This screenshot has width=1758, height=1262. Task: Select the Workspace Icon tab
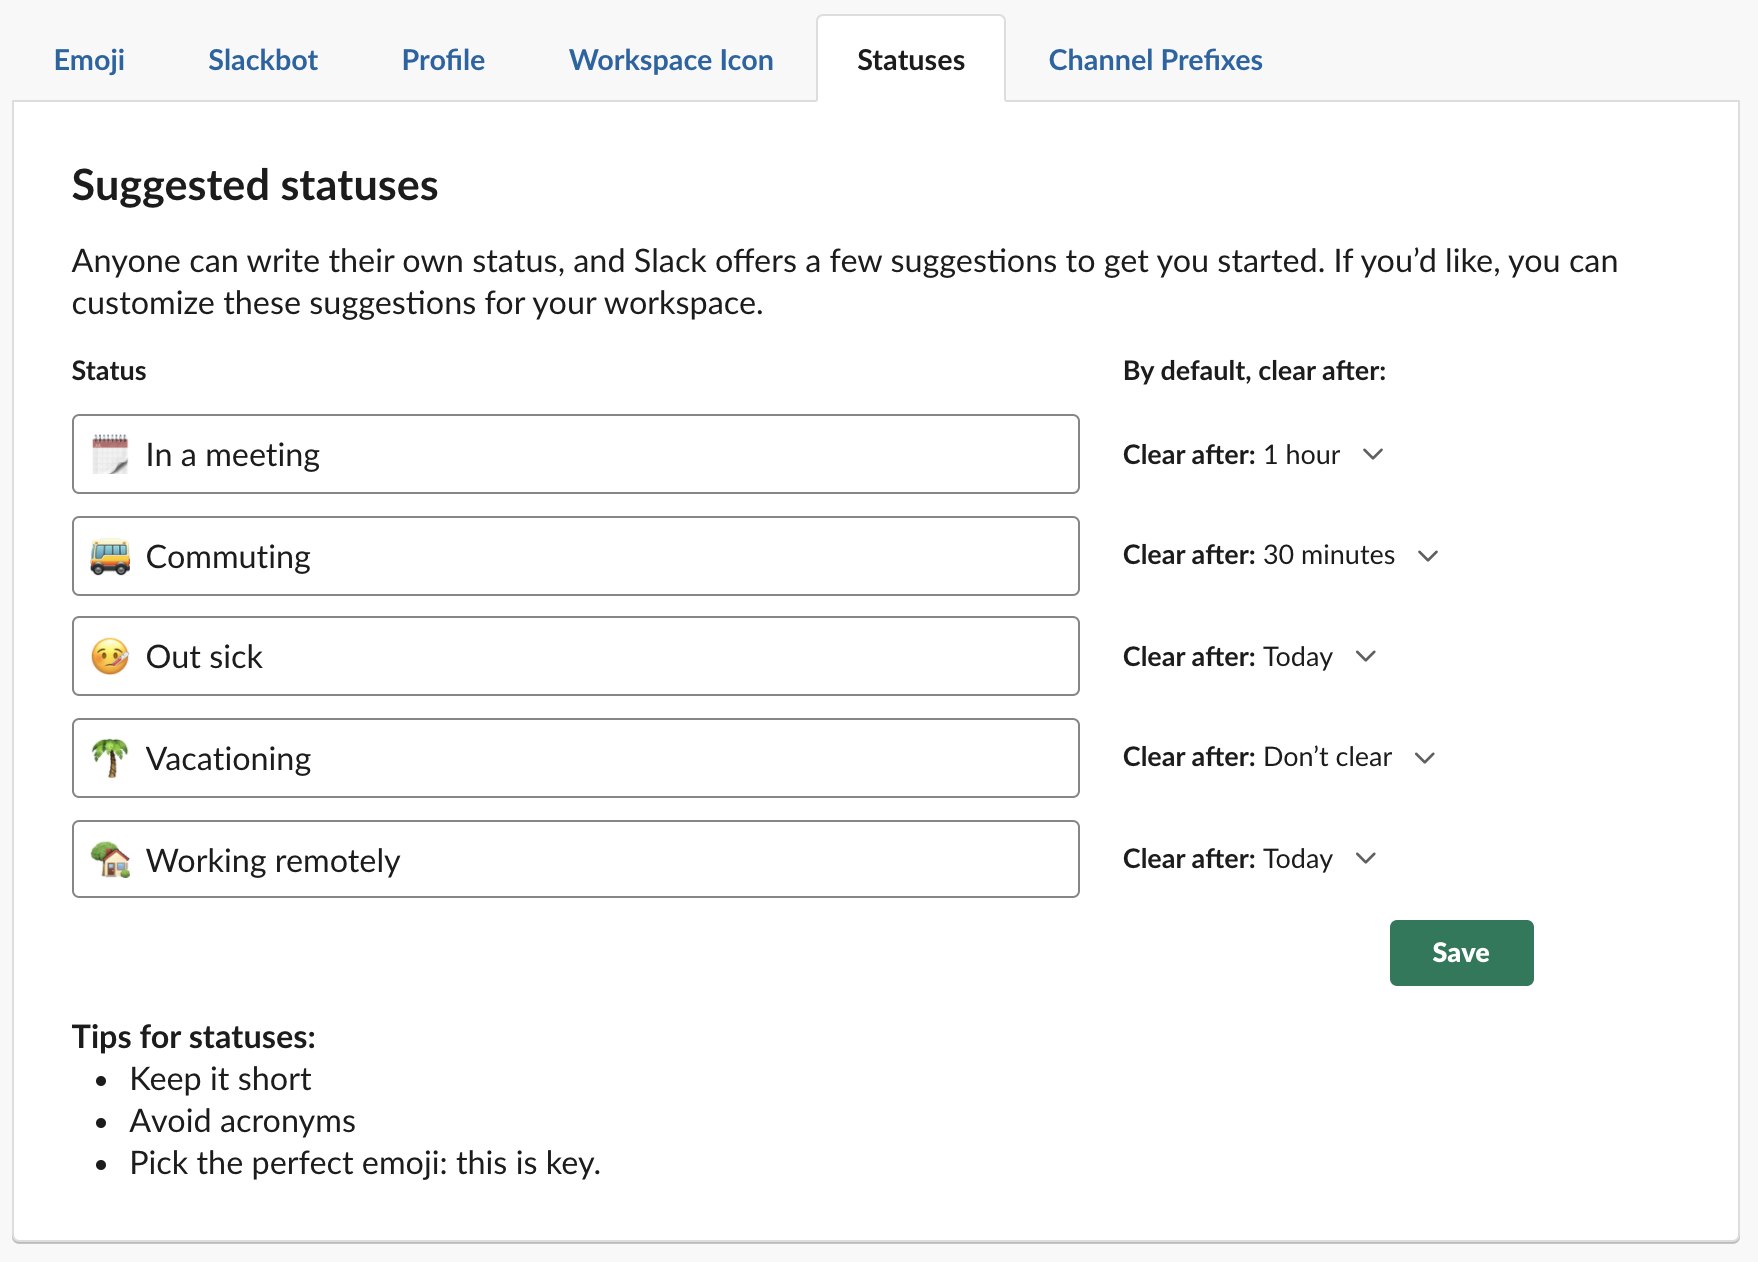tap(671, 60)
